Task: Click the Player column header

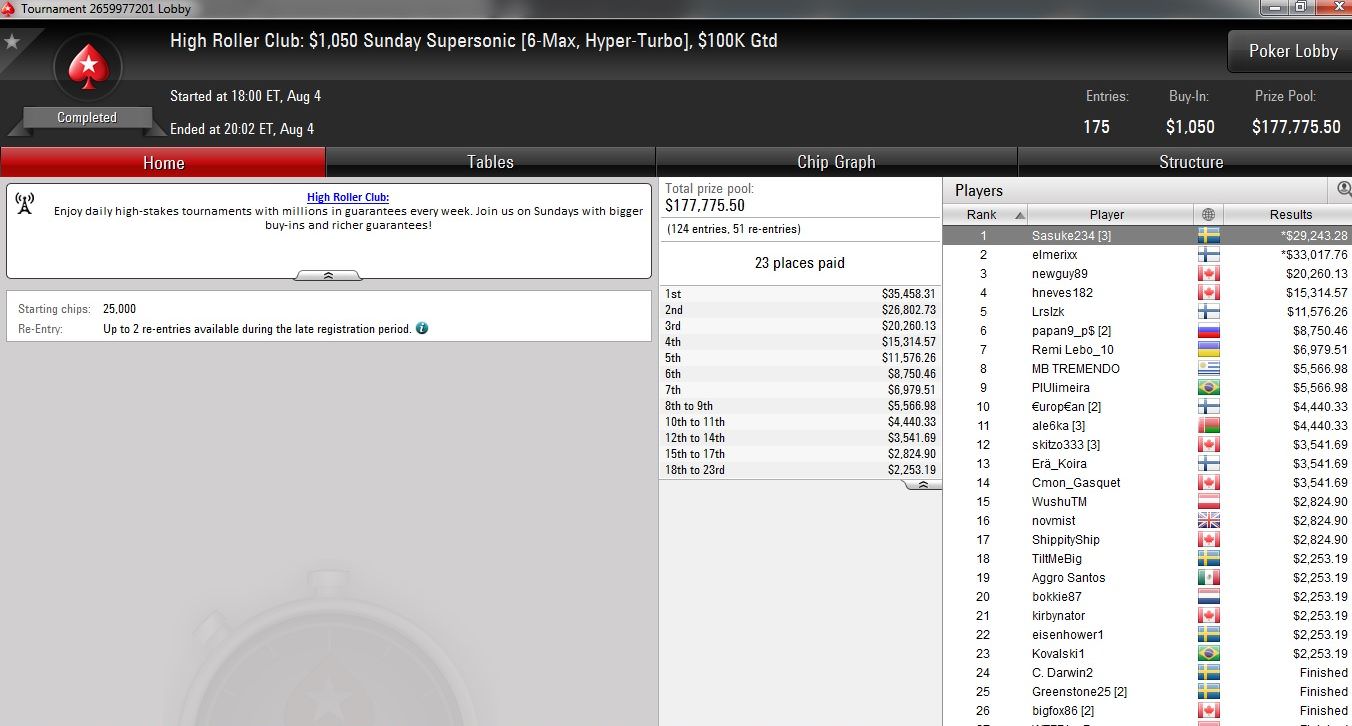Action: 1107,214
